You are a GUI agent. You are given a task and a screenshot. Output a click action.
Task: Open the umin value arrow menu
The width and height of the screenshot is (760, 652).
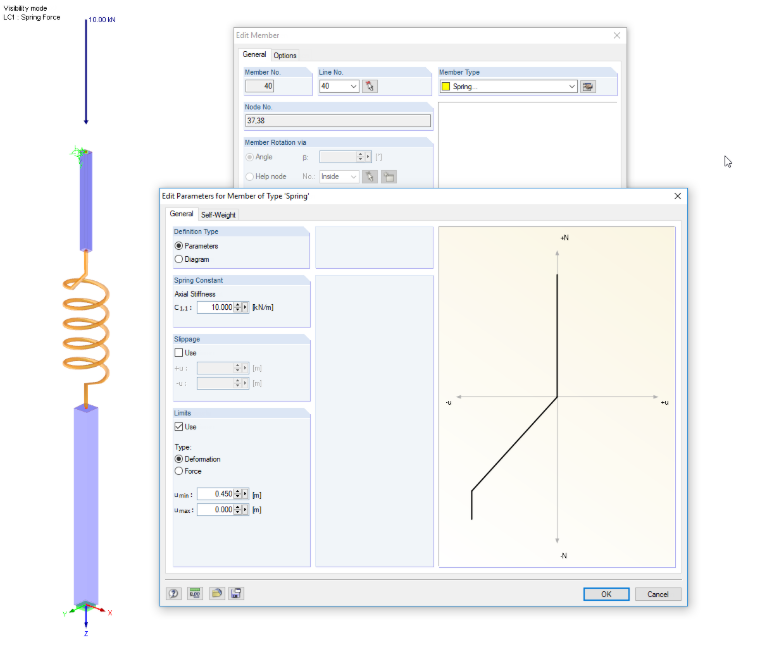pyautogui.click(x=245, y=494)
